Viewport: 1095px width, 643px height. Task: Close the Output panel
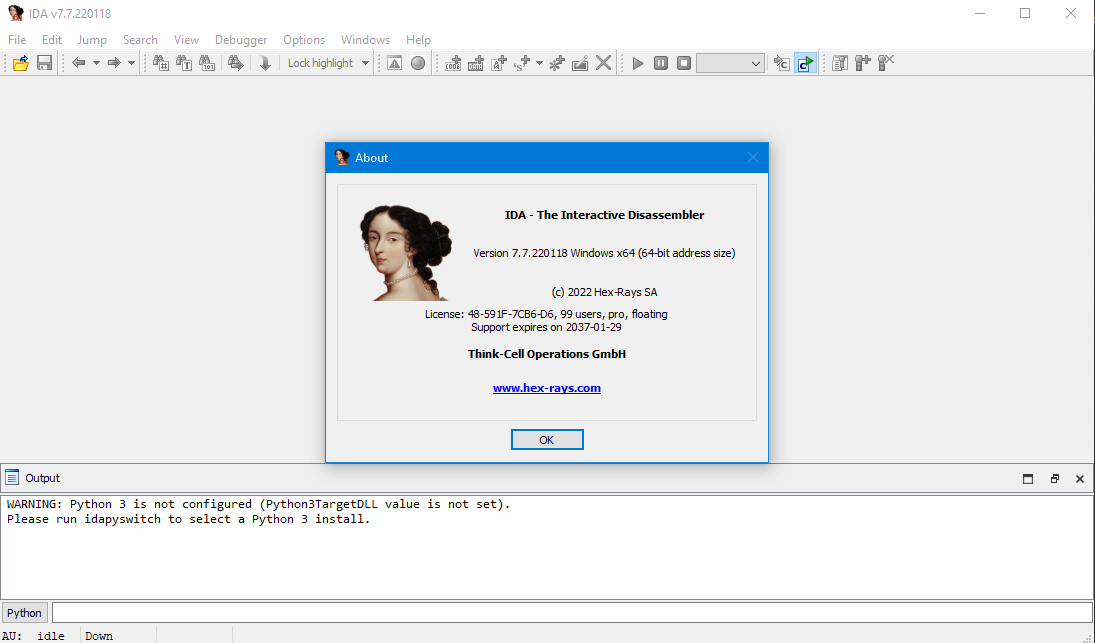click(x=1080, y=478)
